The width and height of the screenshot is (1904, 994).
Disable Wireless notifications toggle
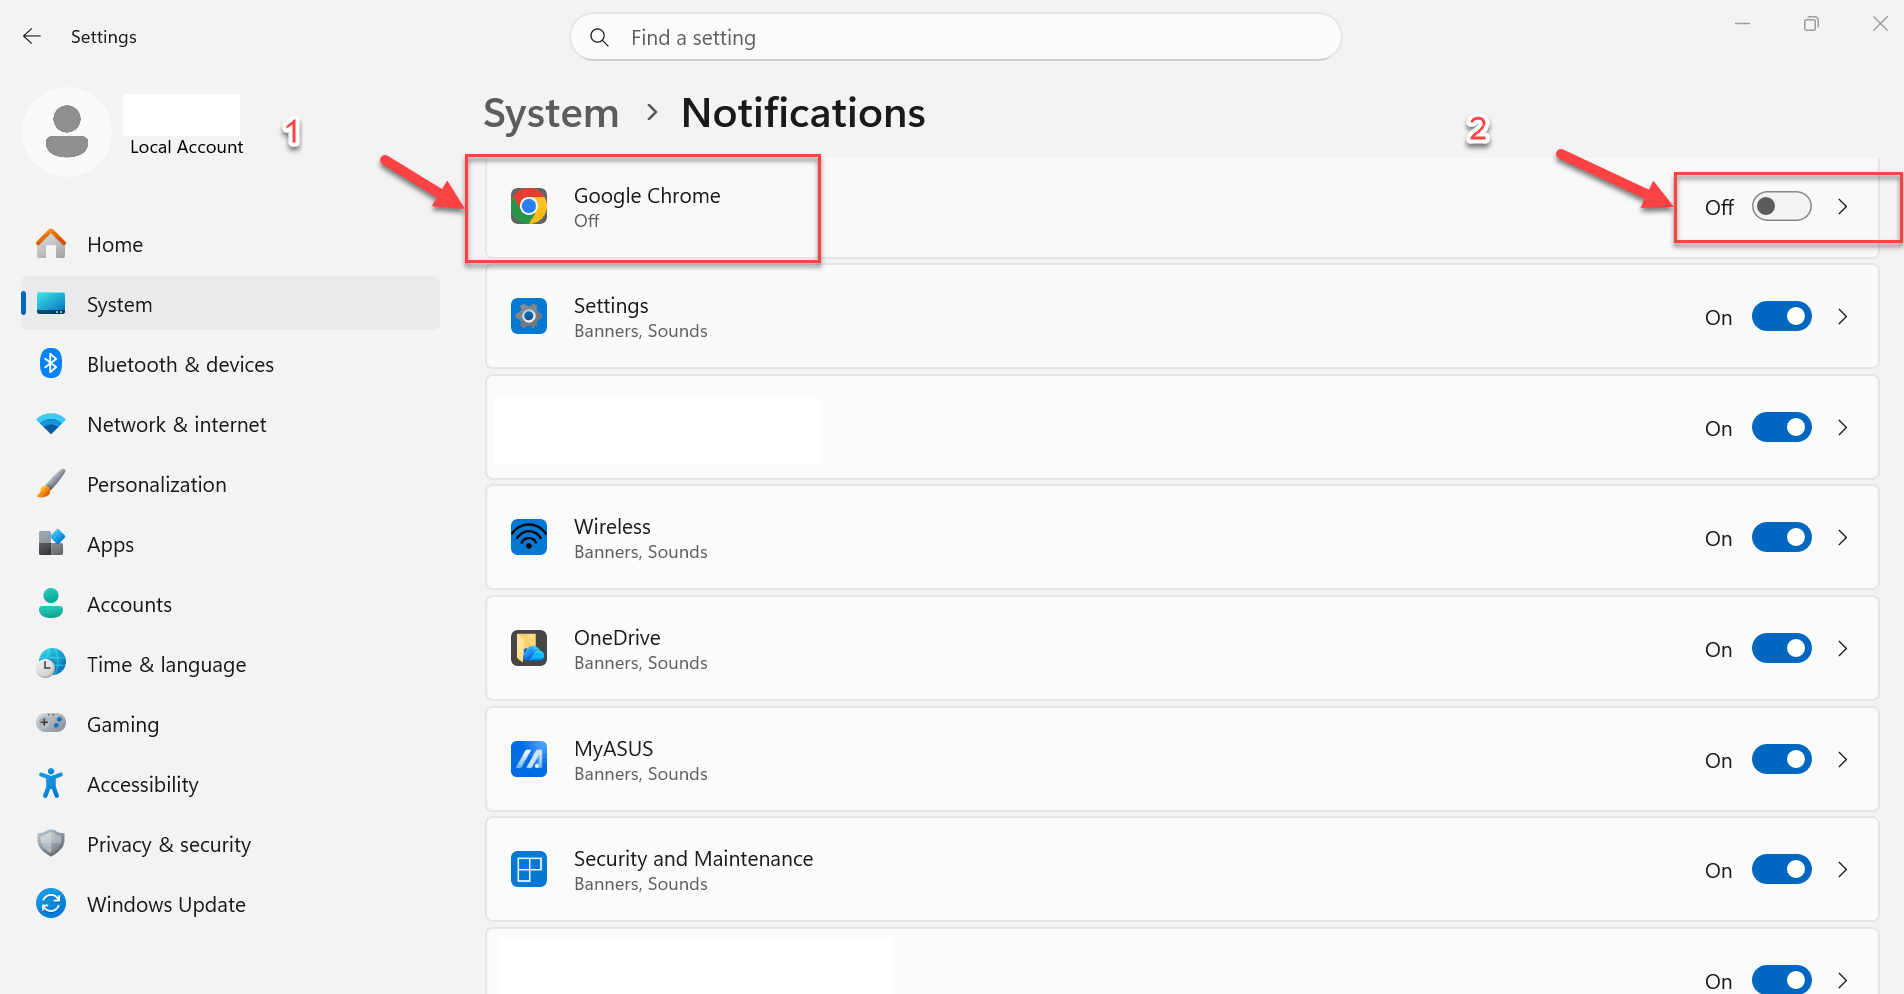click(1781, 537)
